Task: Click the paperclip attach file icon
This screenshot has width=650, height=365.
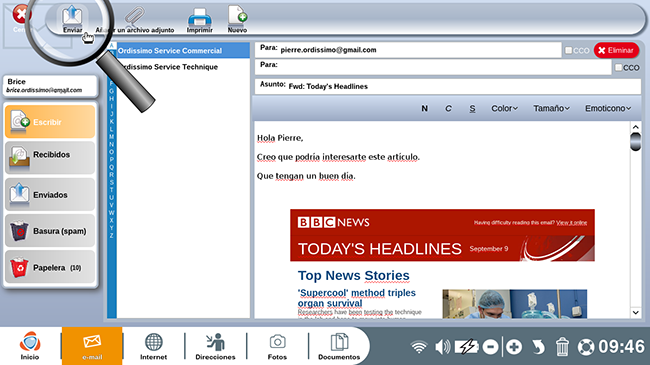Action: (134, 16)
